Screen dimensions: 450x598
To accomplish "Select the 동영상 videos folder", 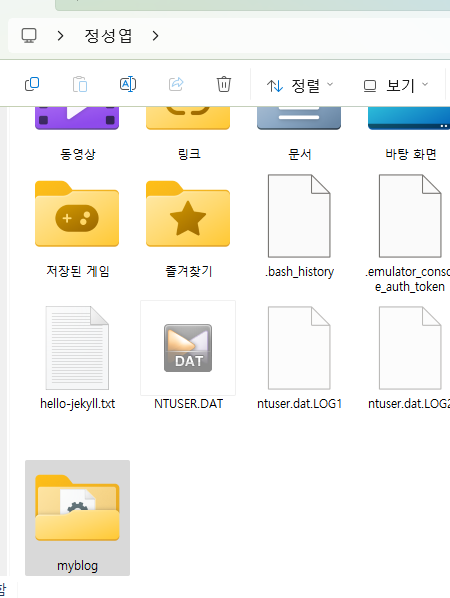I will tap(77, 134).
